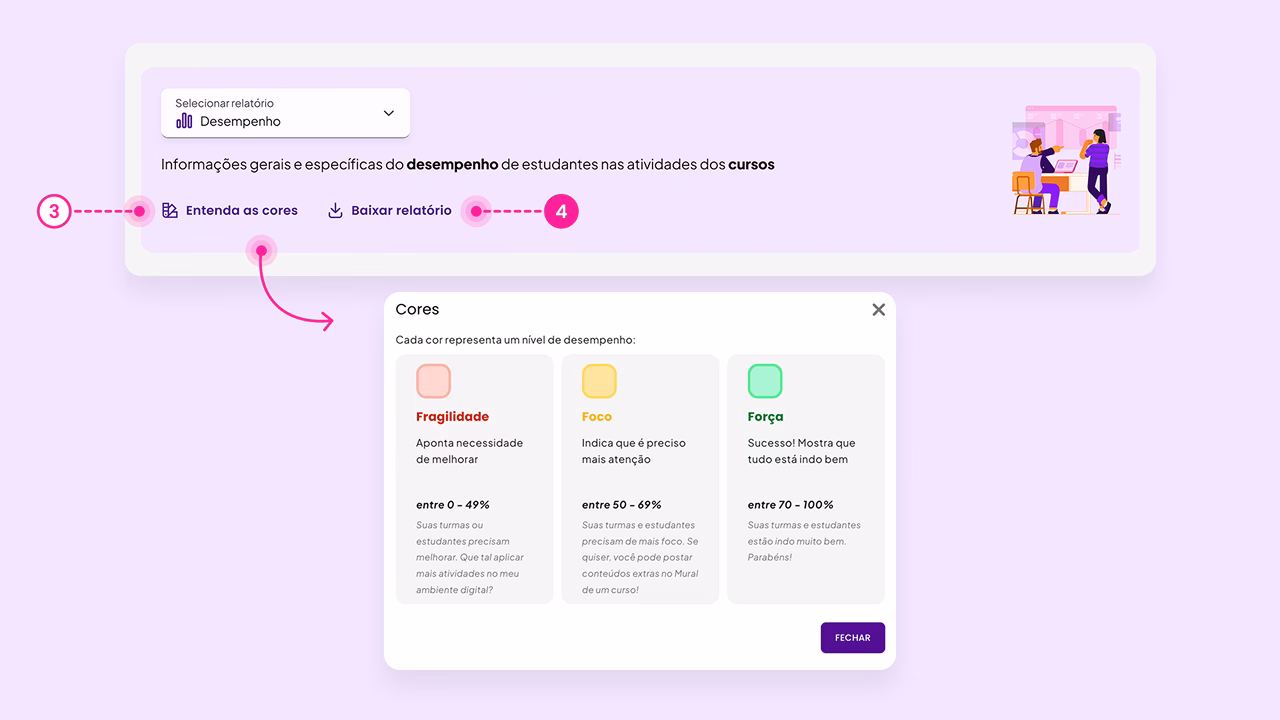Open the Selecionar relatório dropdown
Image resolution: width=1280 pixels, height=720 pixels.
click(285, 113)
